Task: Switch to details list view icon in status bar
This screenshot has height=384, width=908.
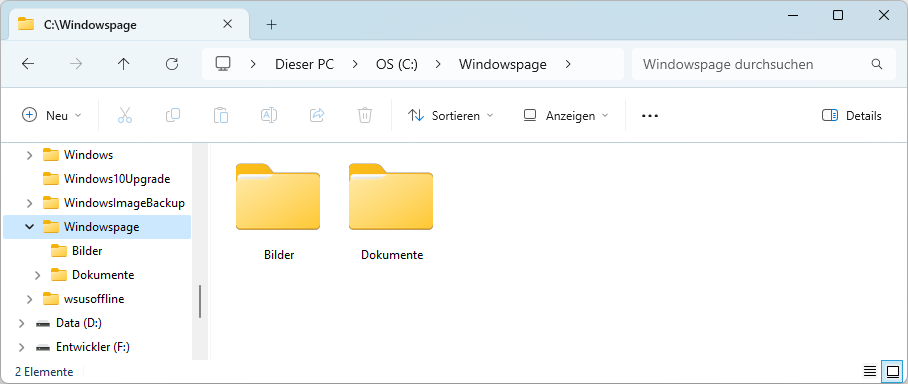Action: pos(870,371)
